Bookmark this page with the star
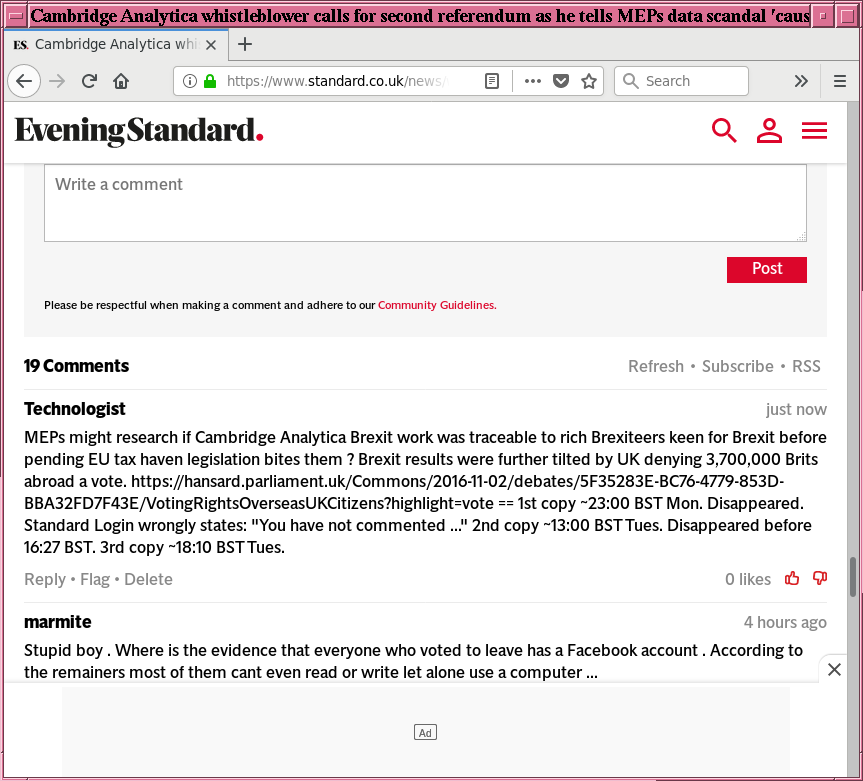 [x=589, y=81]
